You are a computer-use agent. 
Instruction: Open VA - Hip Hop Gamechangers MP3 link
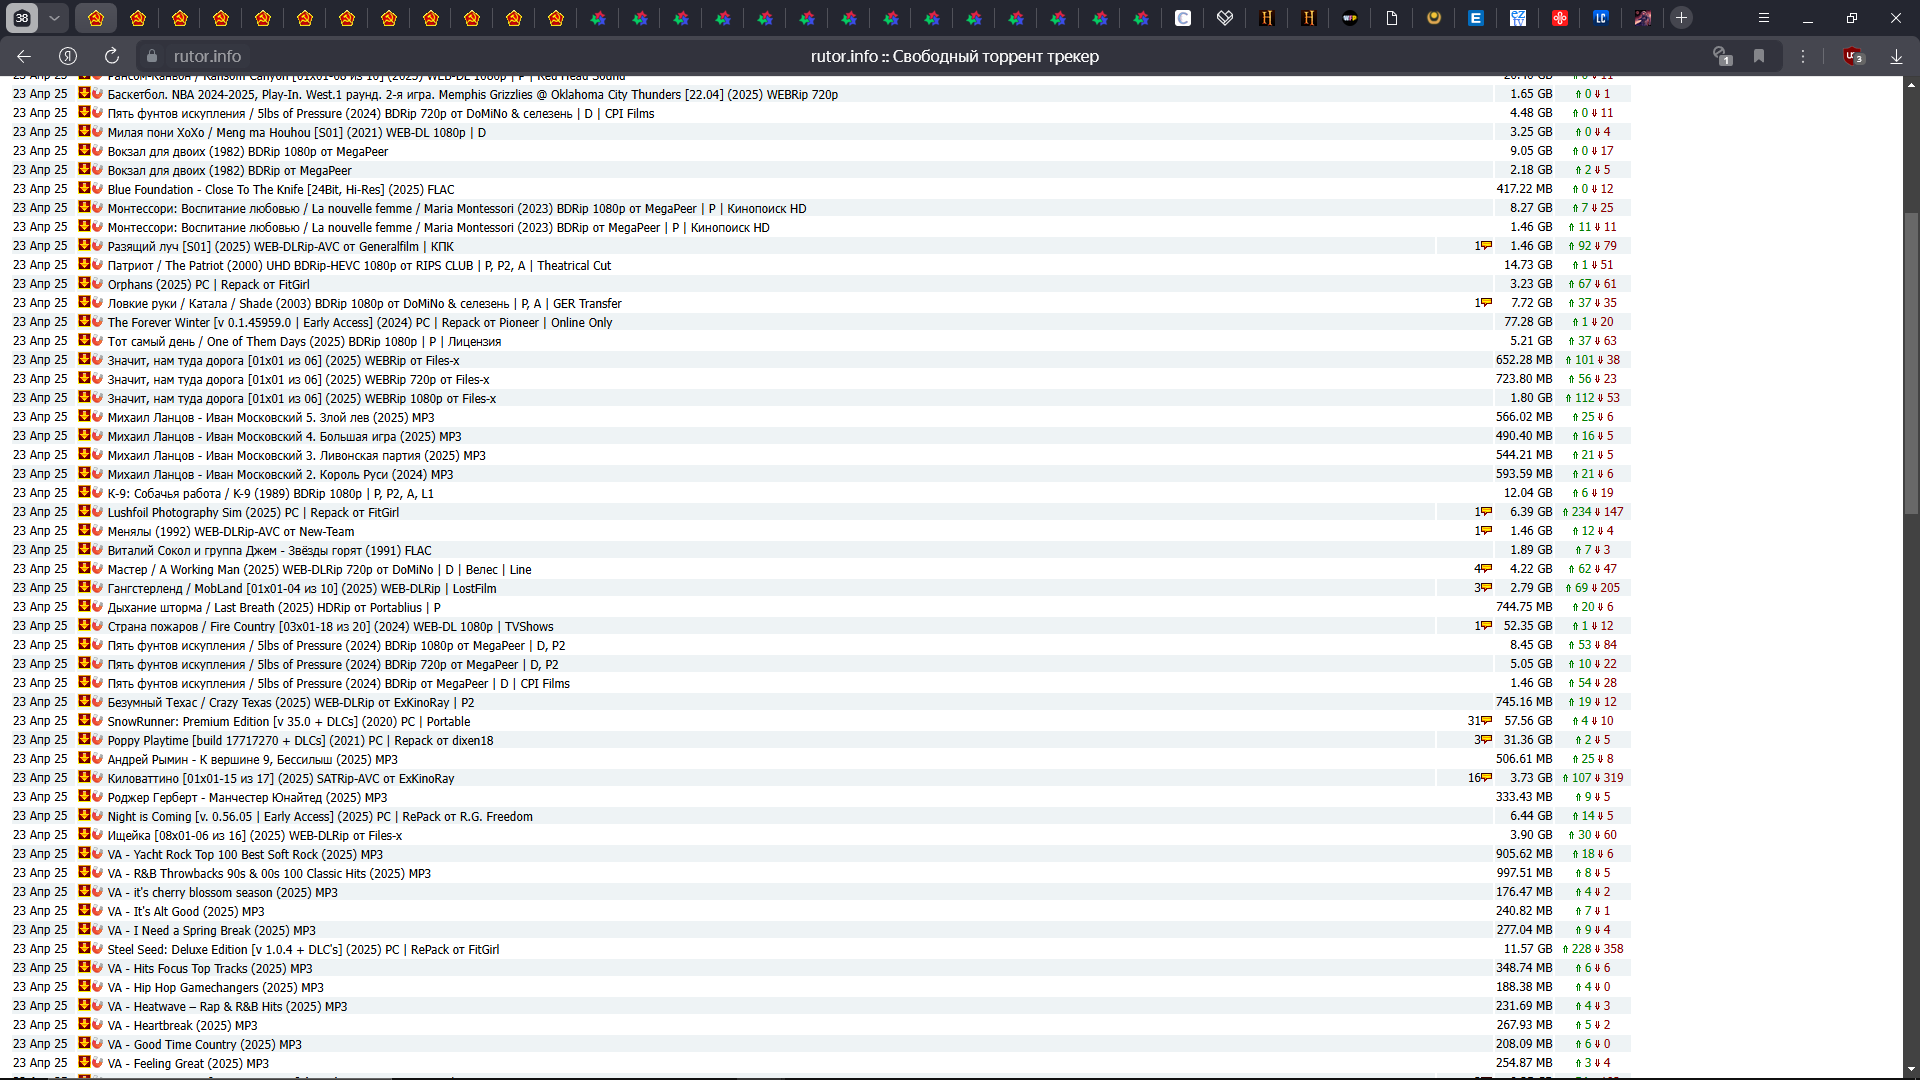pyautogui.click(x=215, y=987)
